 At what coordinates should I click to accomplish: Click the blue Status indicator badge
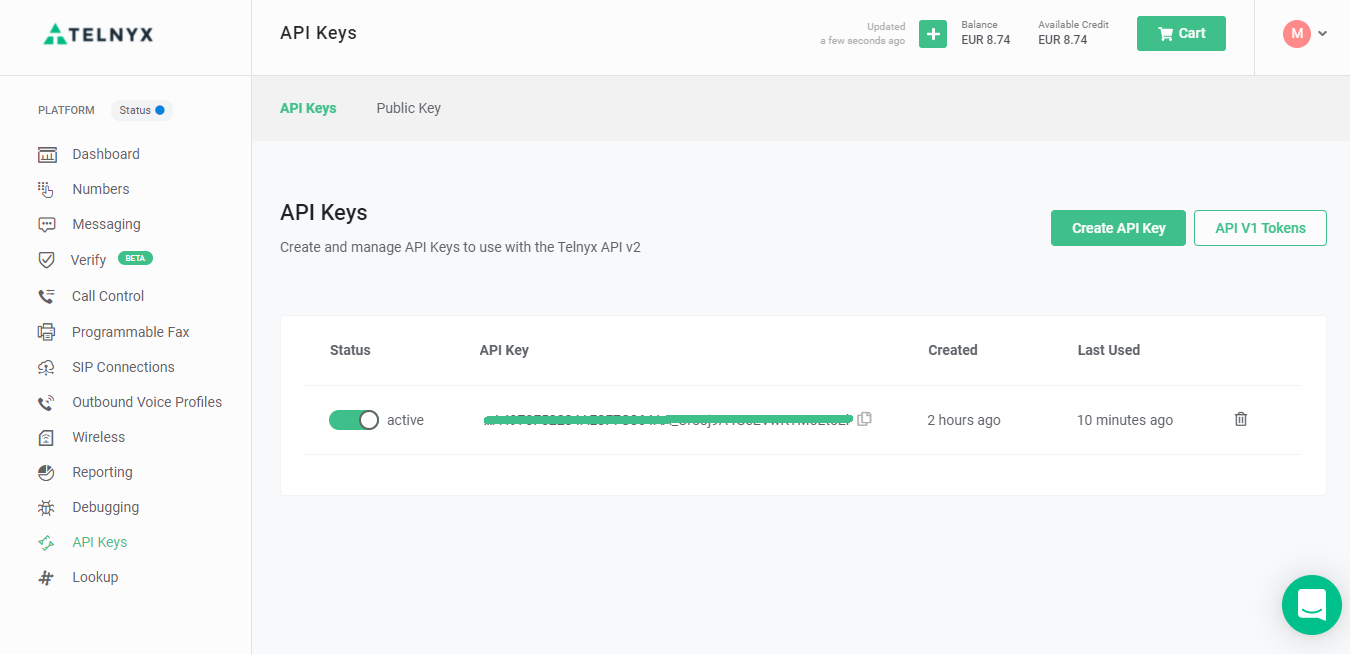141,110
